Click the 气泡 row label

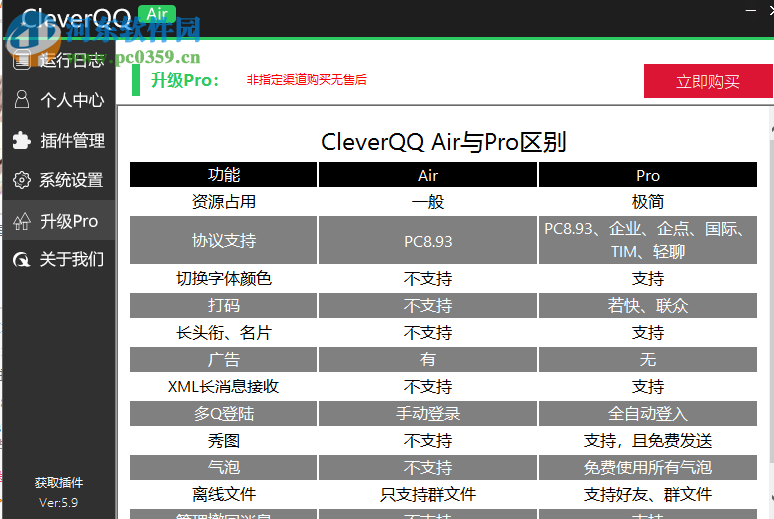coord(224,467)
